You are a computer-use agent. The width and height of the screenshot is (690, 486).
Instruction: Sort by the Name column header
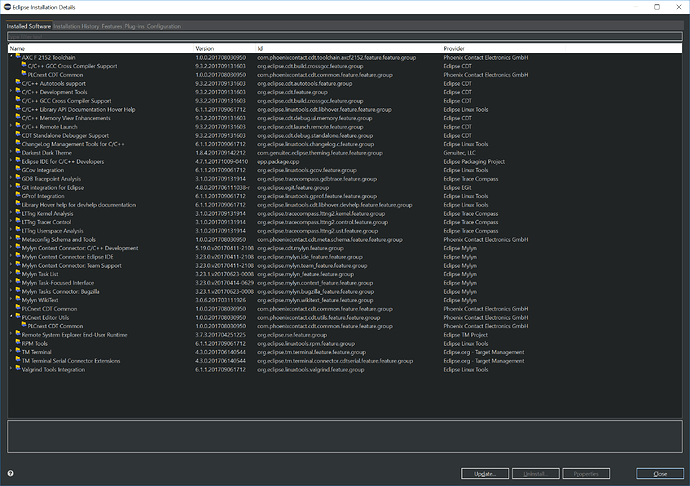(100, 48)
